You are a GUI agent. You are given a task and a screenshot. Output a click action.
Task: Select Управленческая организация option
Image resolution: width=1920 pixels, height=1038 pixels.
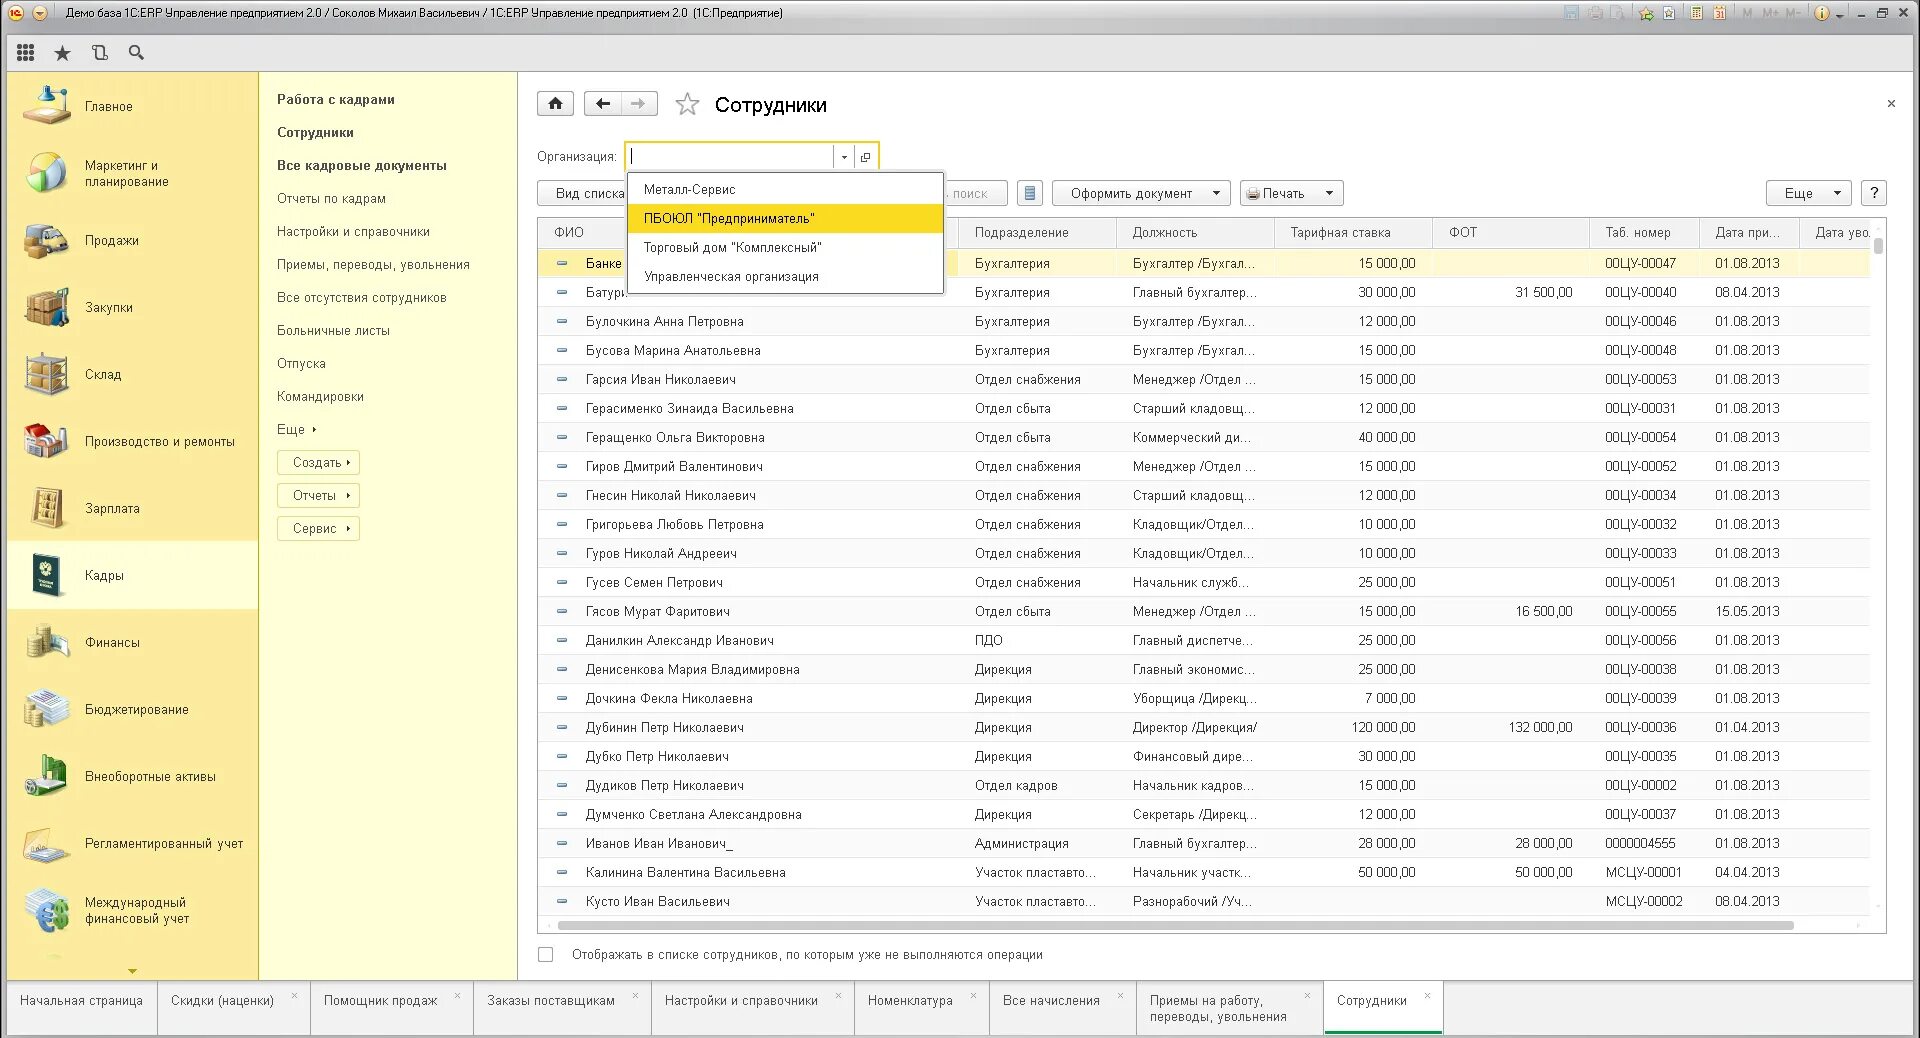coord(786,276)
